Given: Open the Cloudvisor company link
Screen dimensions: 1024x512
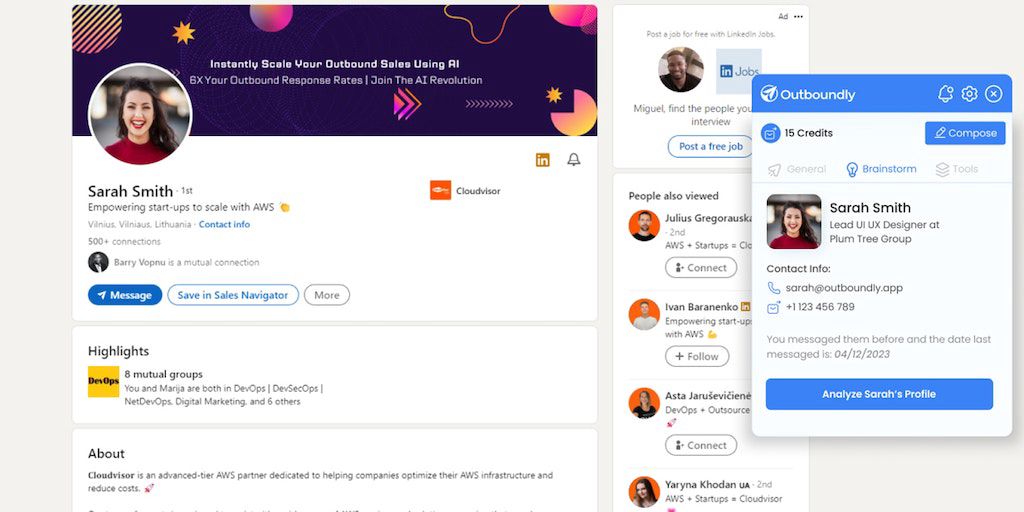Looking at the screenshot, I should pyautogui.click(x=478, y=191).
